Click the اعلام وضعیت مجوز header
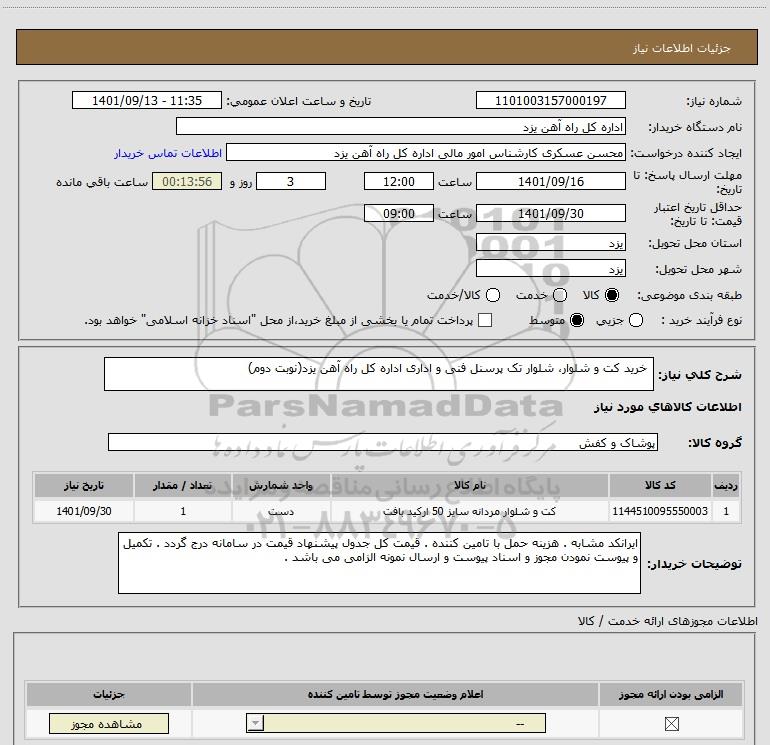Image resolution: width=770 pixels, height=745 pixels. [396, 694]
